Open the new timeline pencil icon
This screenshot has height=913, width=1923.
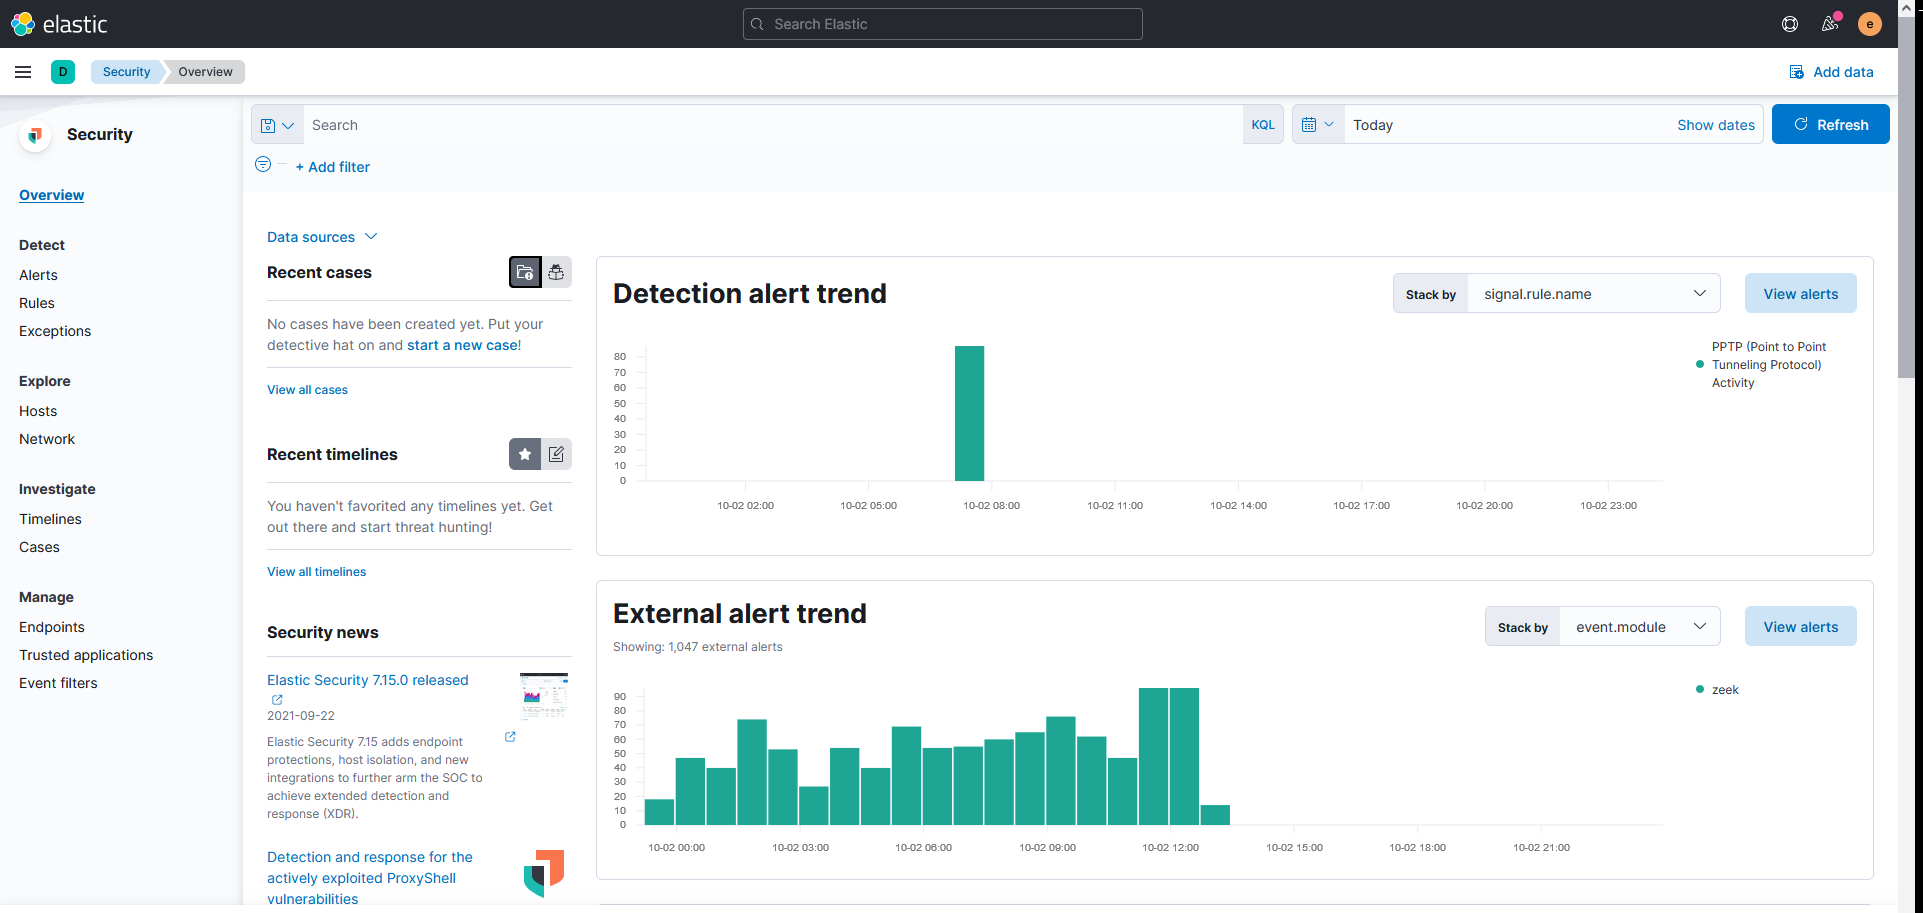(x=556, y=454)
